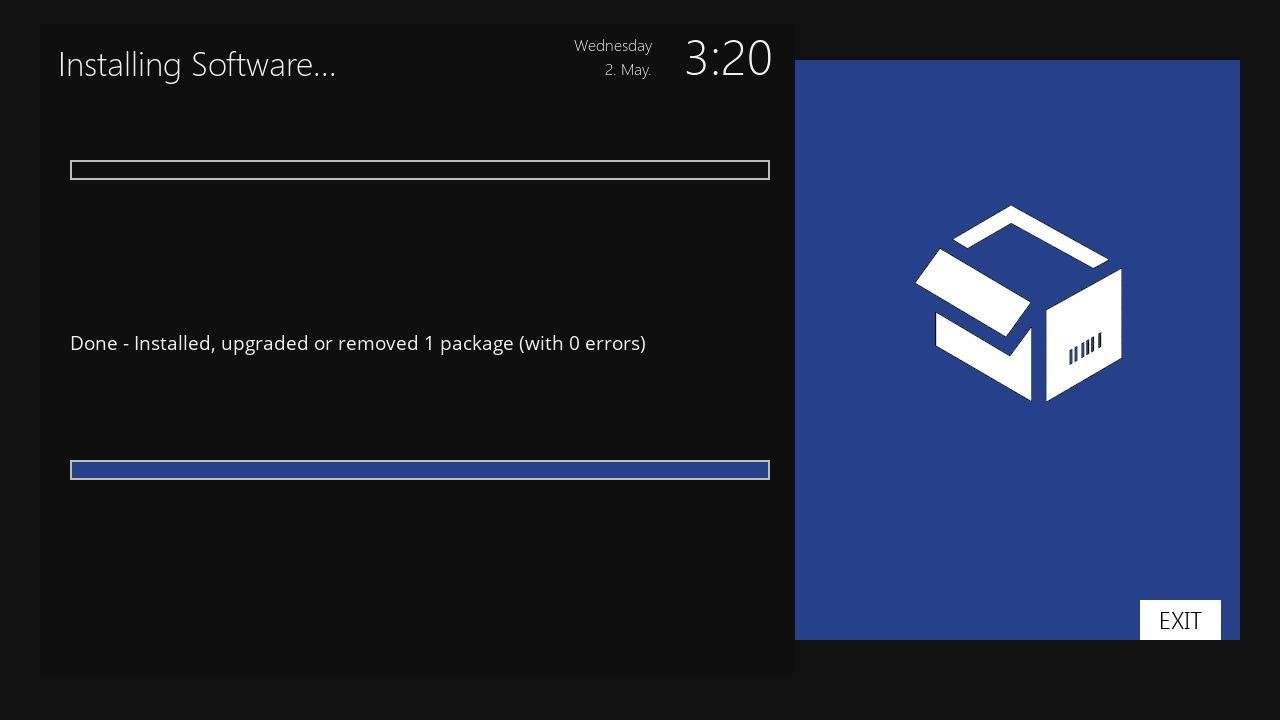
Task: Click the barcode on the package icon
Action: [1083, 345]
